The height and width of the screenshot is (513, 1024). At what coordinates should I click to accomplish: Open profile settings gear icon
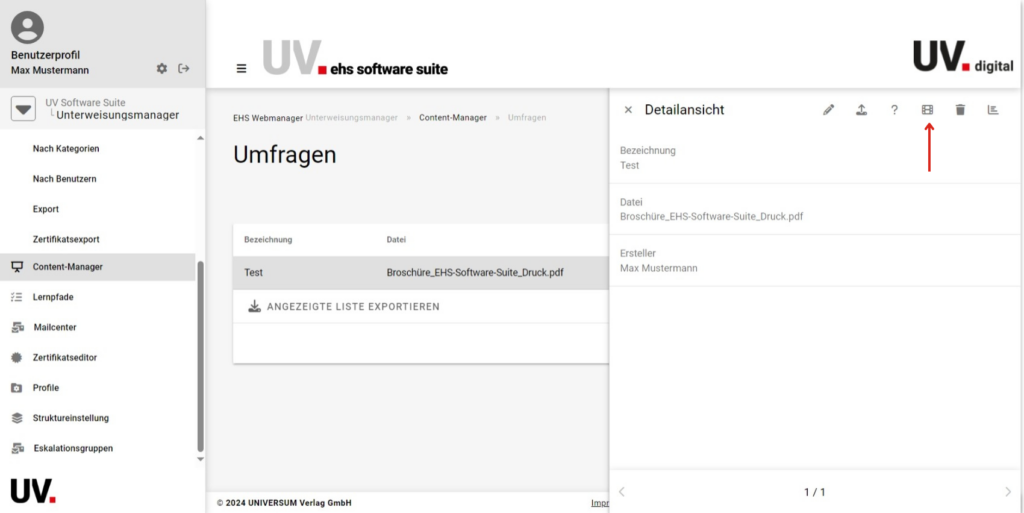pyautogui.click(x=162, y=69)
